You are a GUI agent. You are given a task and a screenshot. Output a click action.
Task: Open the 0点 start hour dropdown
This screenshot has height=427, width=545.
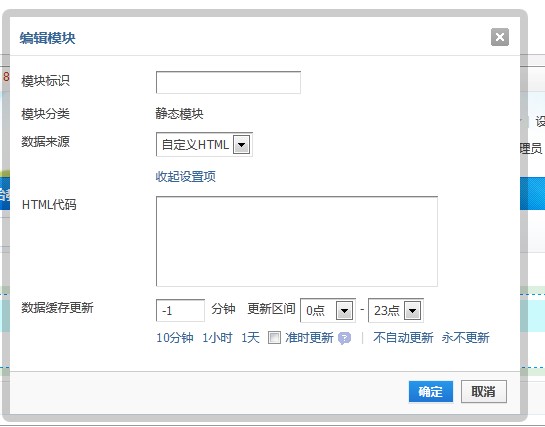(x=327, y=310)
